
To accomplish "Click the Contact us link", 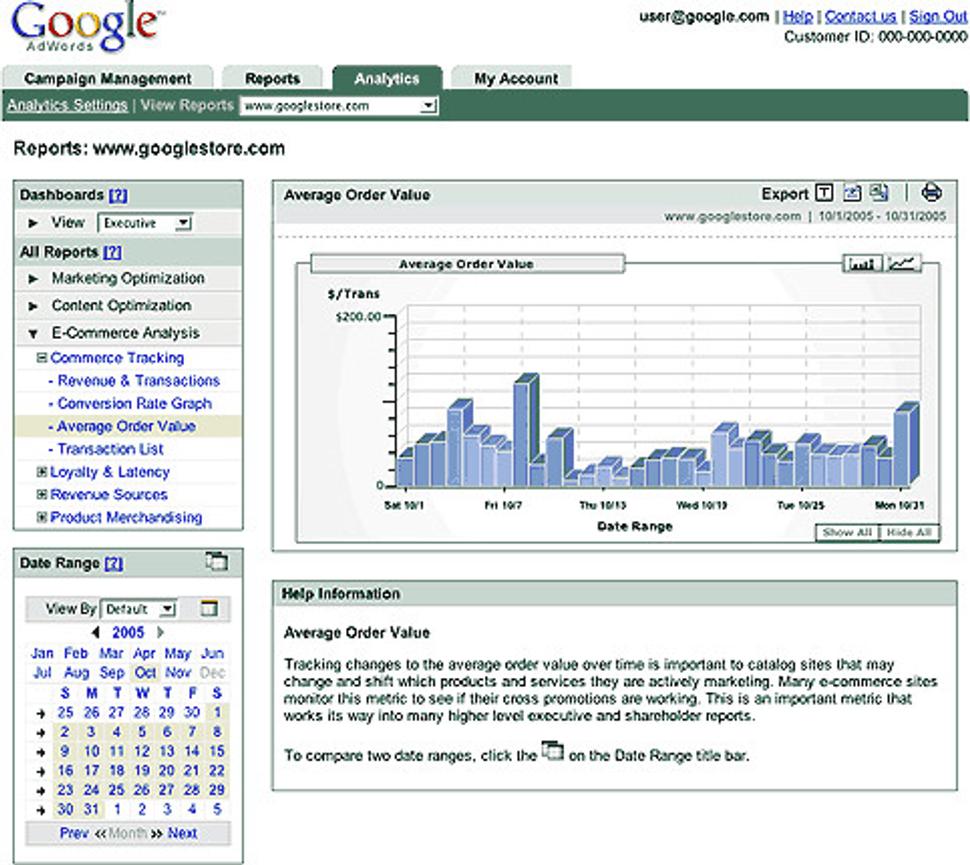I will [x=861, y=17].
